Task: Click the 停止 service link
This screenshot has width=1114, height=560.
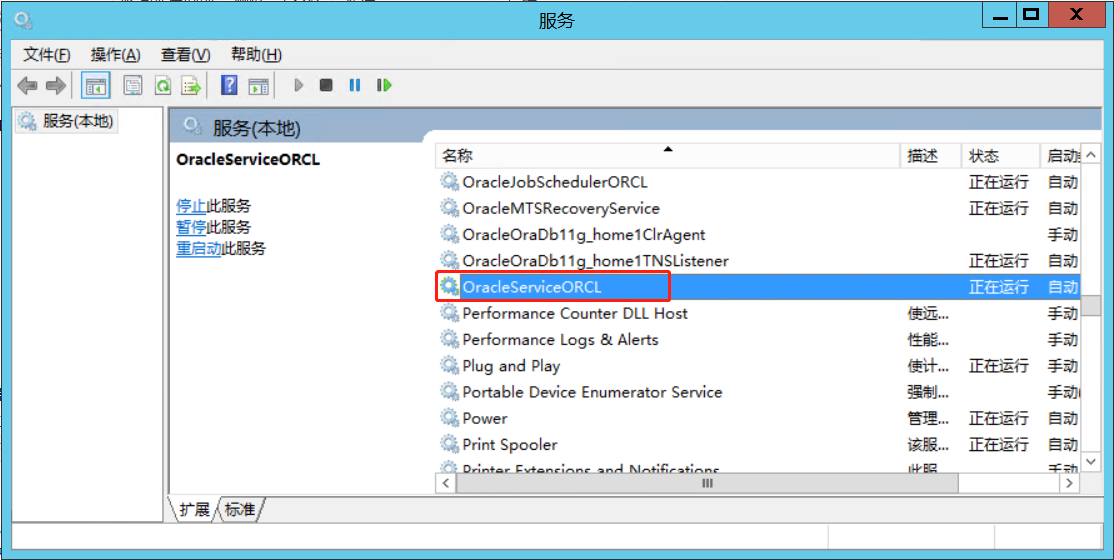Action: [x=191, y=207]
